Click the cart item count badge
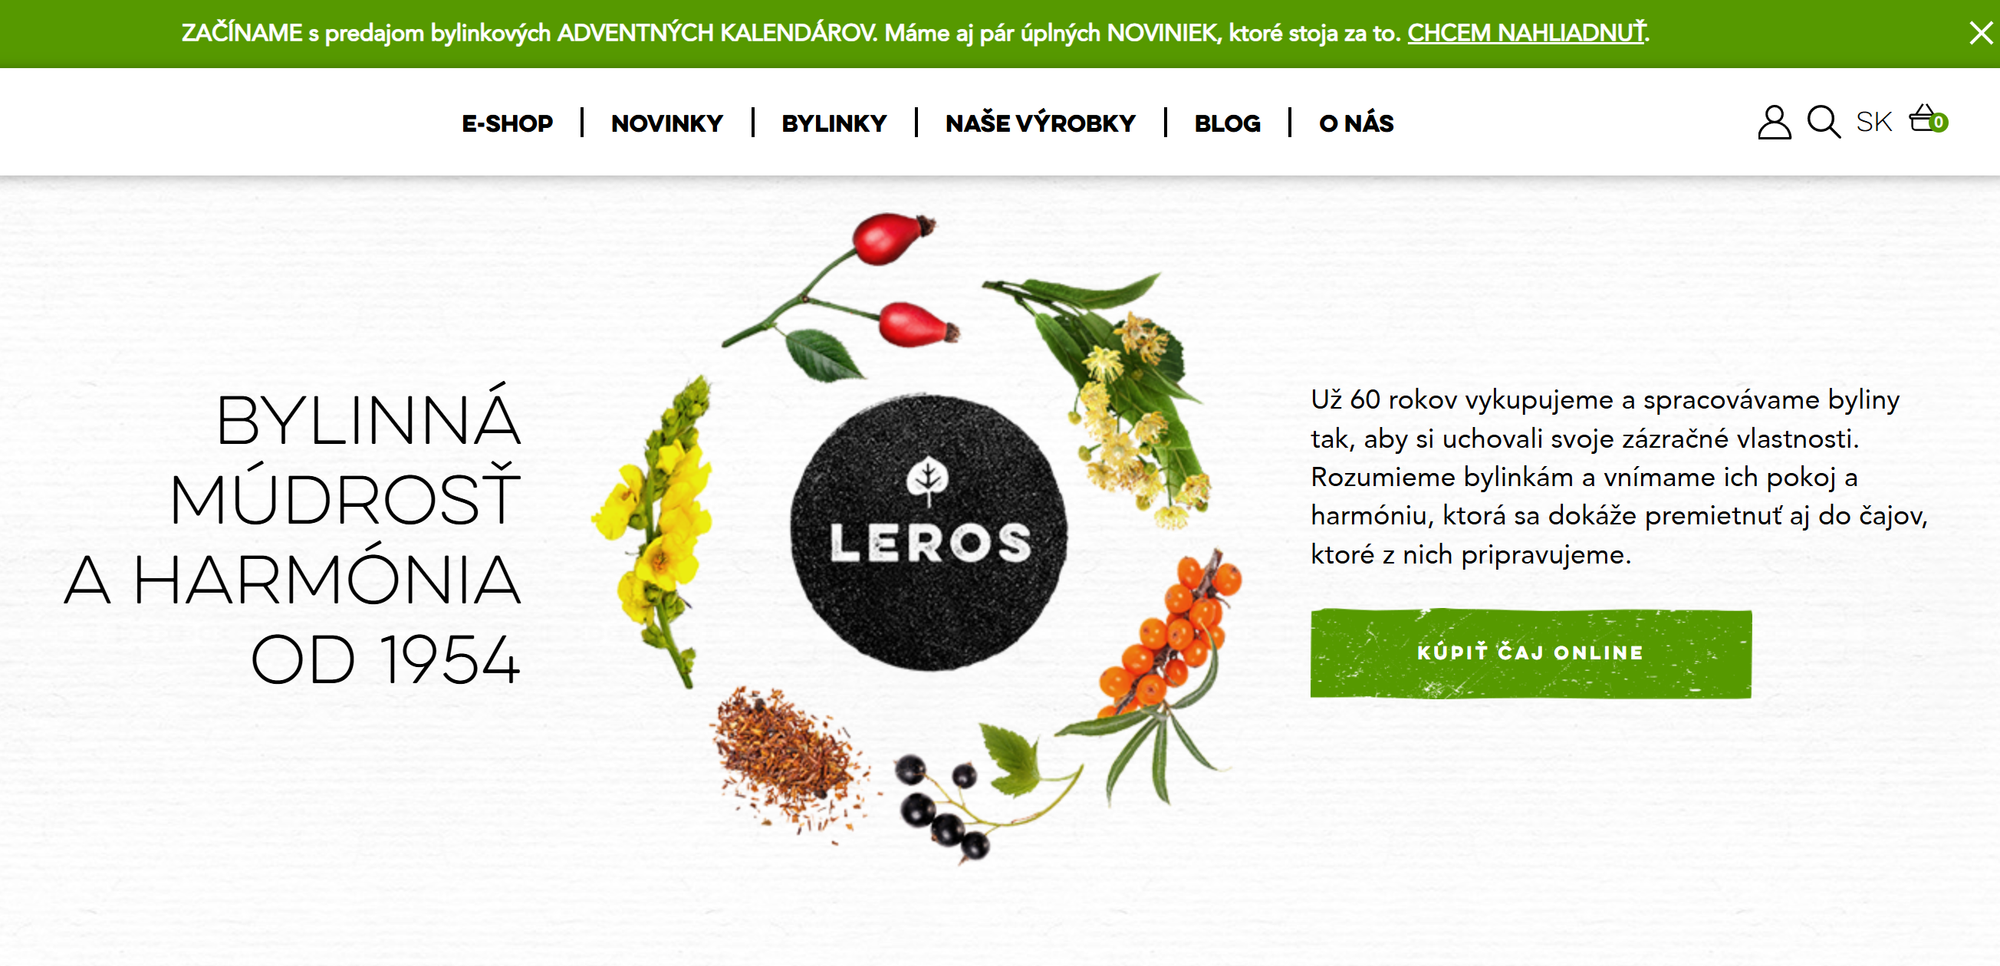Viewport: 2000px width, 966px height. tap(1939, 123)
